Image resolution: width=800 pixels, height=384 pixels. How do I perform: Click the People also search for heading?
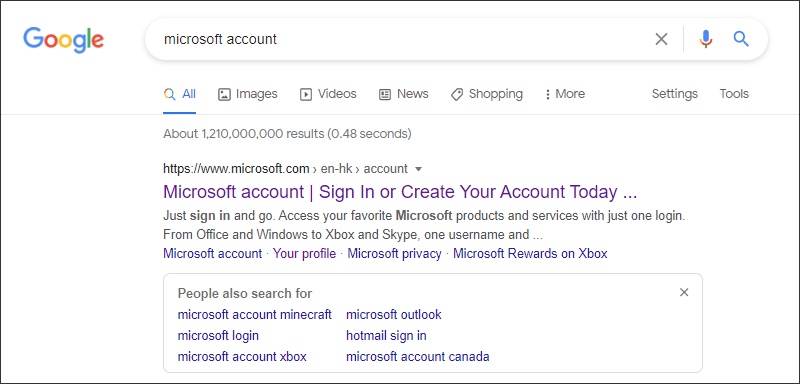coord(245,293)
